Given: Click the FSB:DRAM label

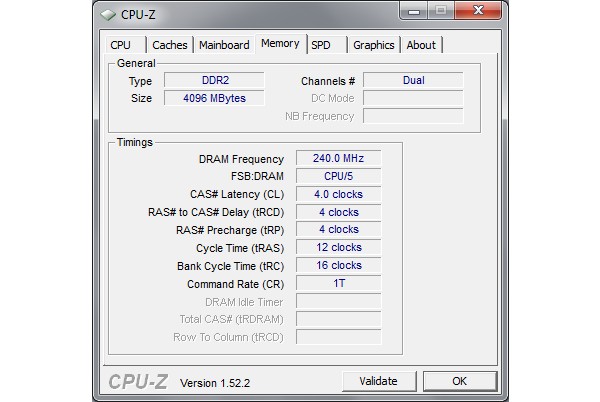Looking at the screenshot, I should (257, 176).
